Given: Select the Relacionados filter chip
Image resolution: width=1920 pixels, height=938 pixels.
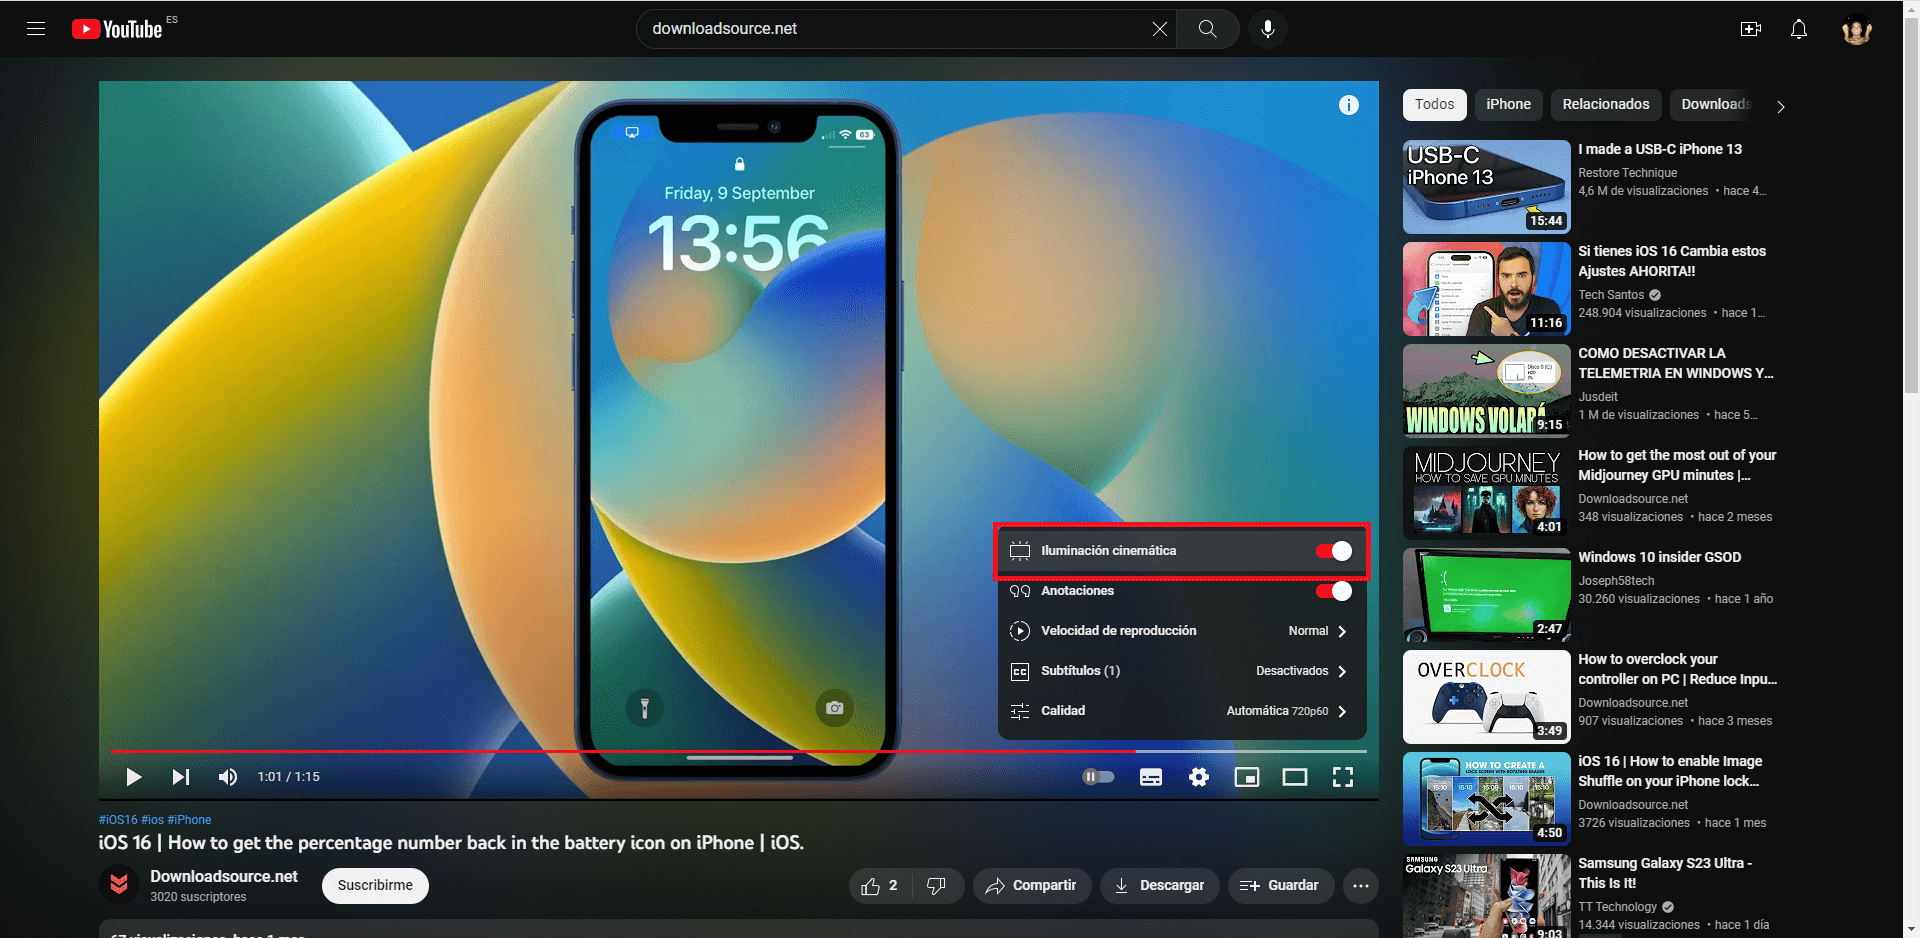Looking at the screenshot, I should point(1606,105).
